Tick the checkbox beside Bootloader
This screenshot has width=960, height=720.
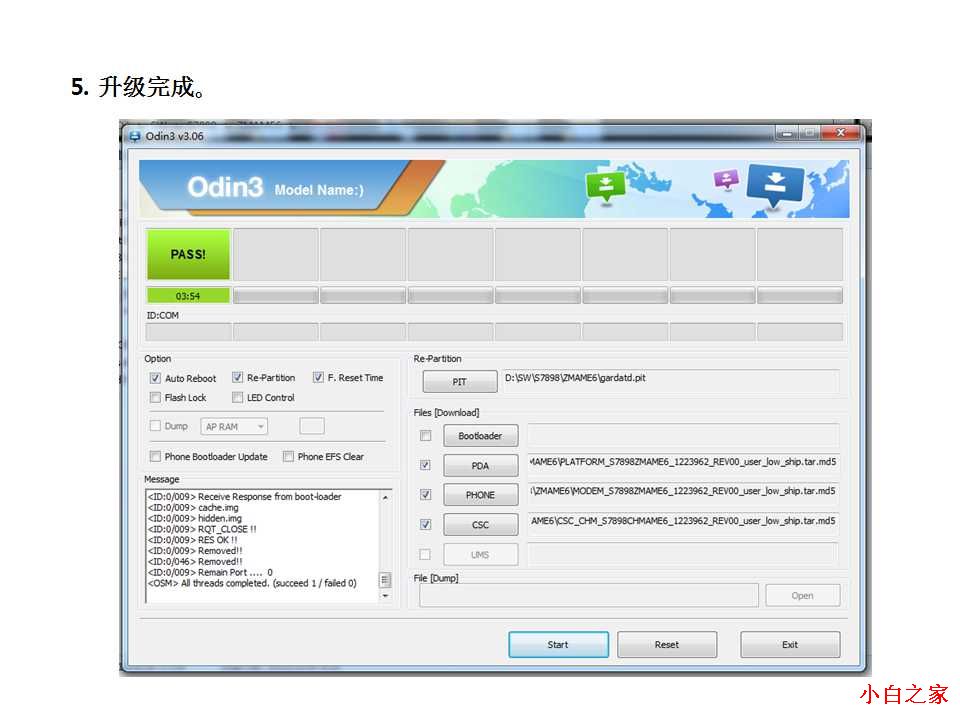[x=426, y=436]
